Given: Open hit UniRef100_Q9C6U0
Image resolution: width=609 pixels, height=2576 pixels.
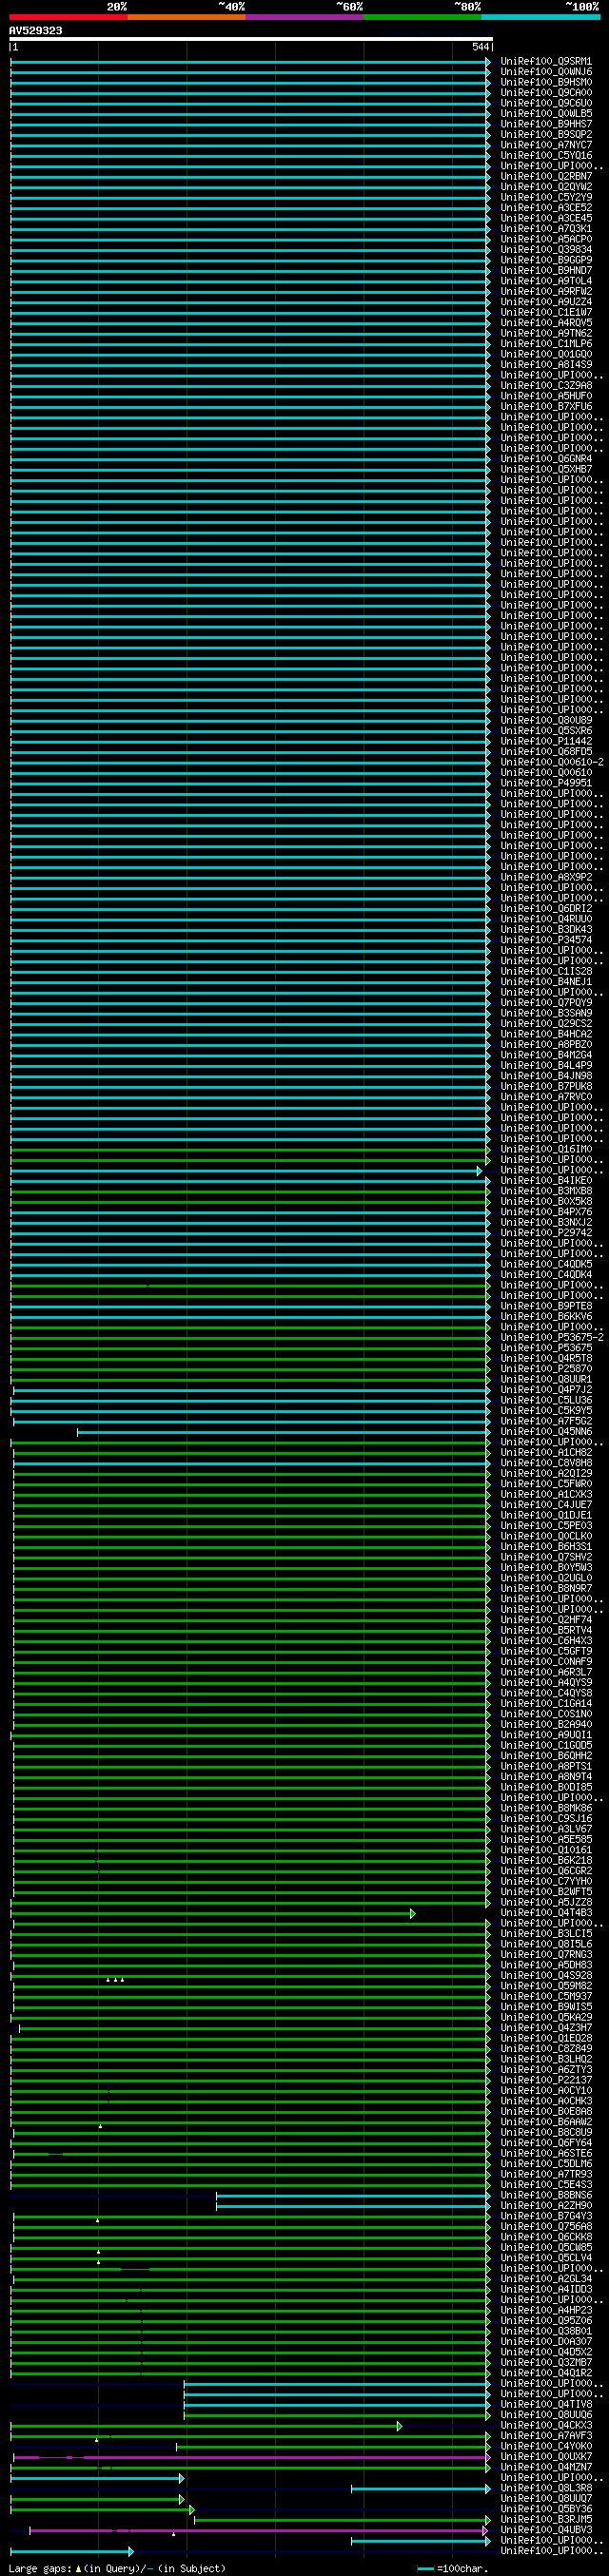Looking at the screenshot, I should tap(546, 104).
